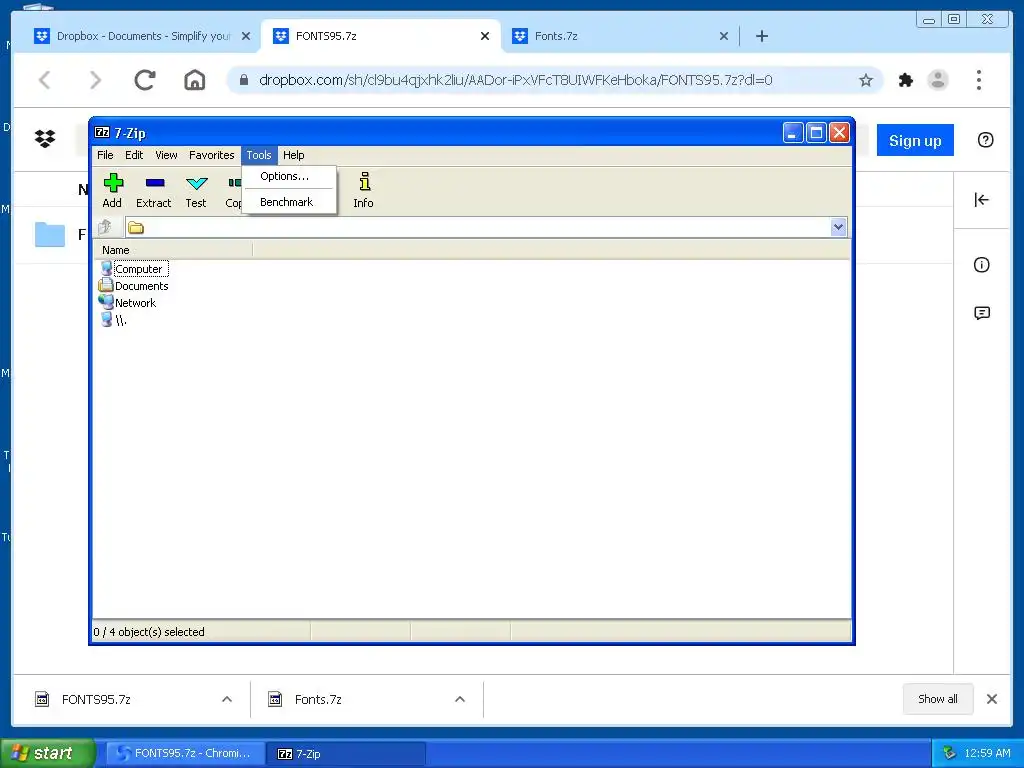Click the FONTS95.7z - Chromium taskbar button
The height and width of the screenshot is (768, 1024).
pyautogui.click(x=185, y=753)
